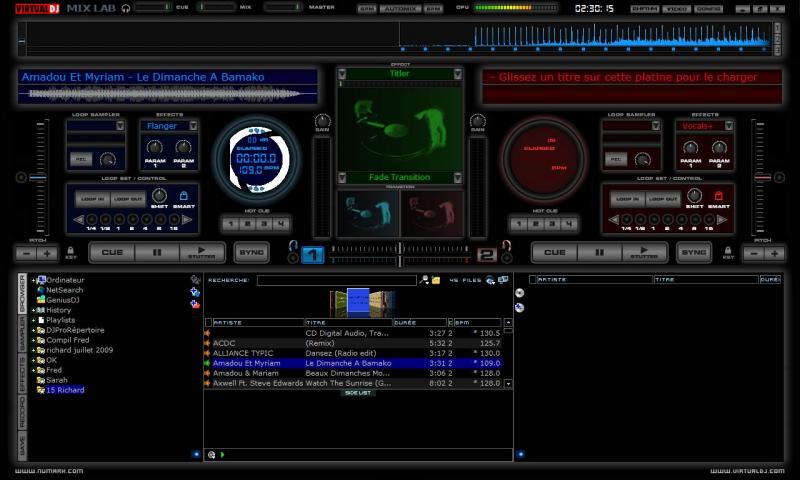Click the crossfader slider between decks
The image size is (800, 480).
coord(399,249)
